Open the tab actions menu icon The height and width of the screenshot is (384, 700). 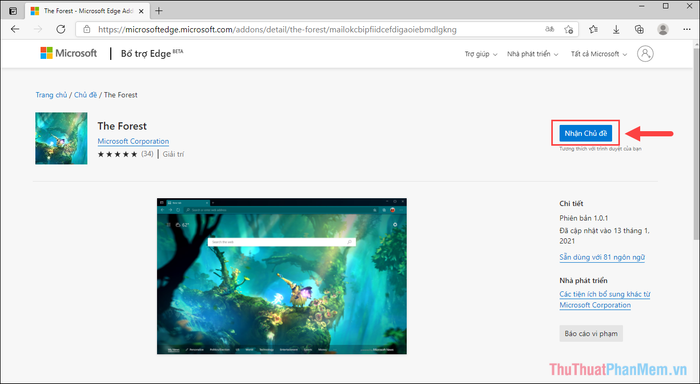pos(13,11)
